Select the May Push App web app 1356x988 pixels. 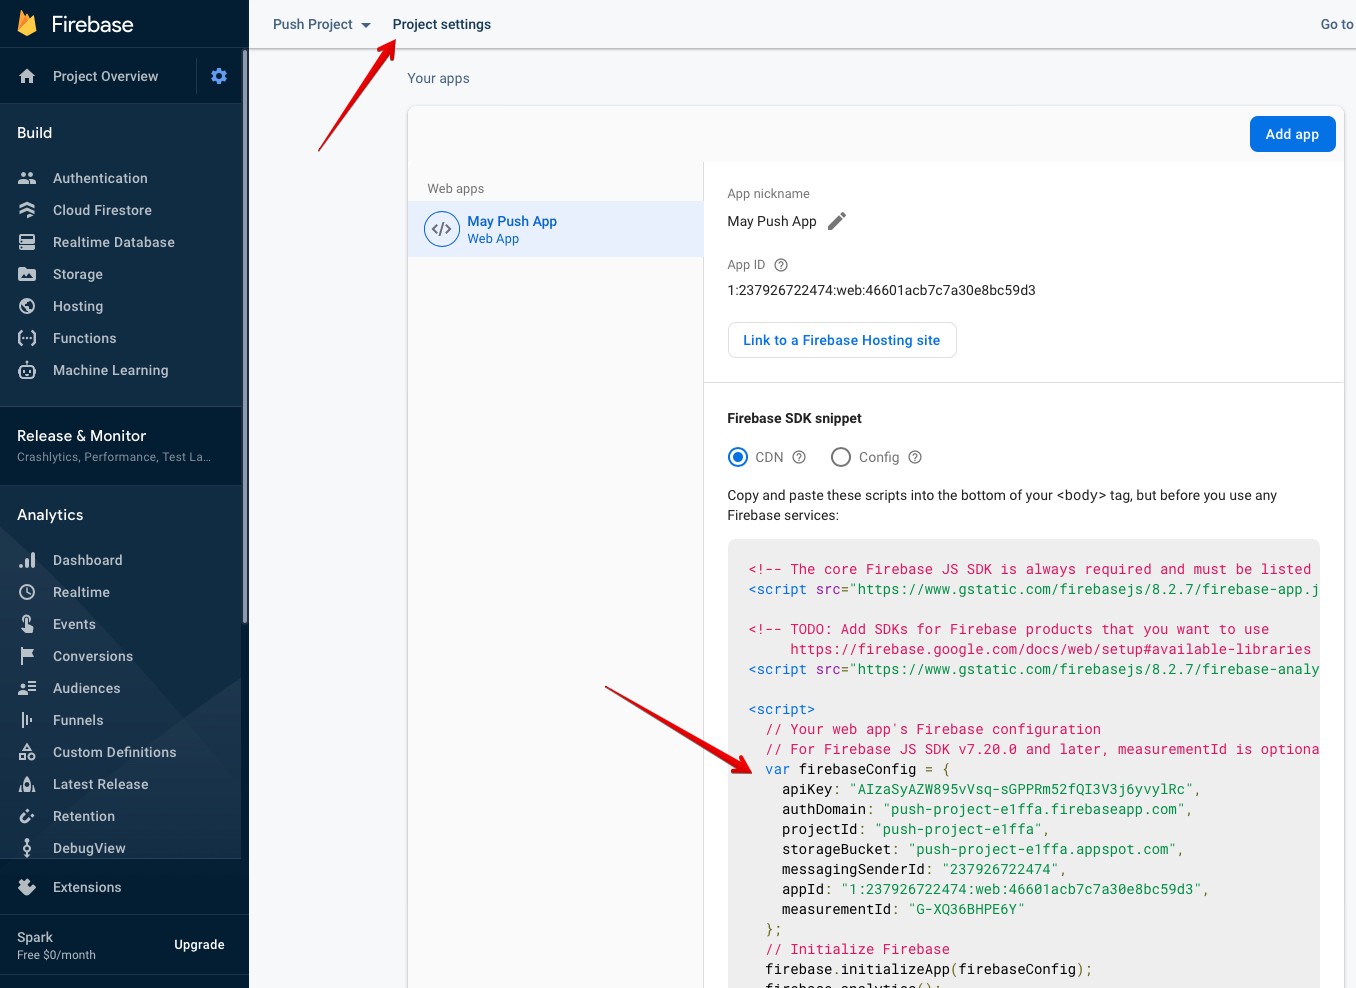tap(555, 229)
